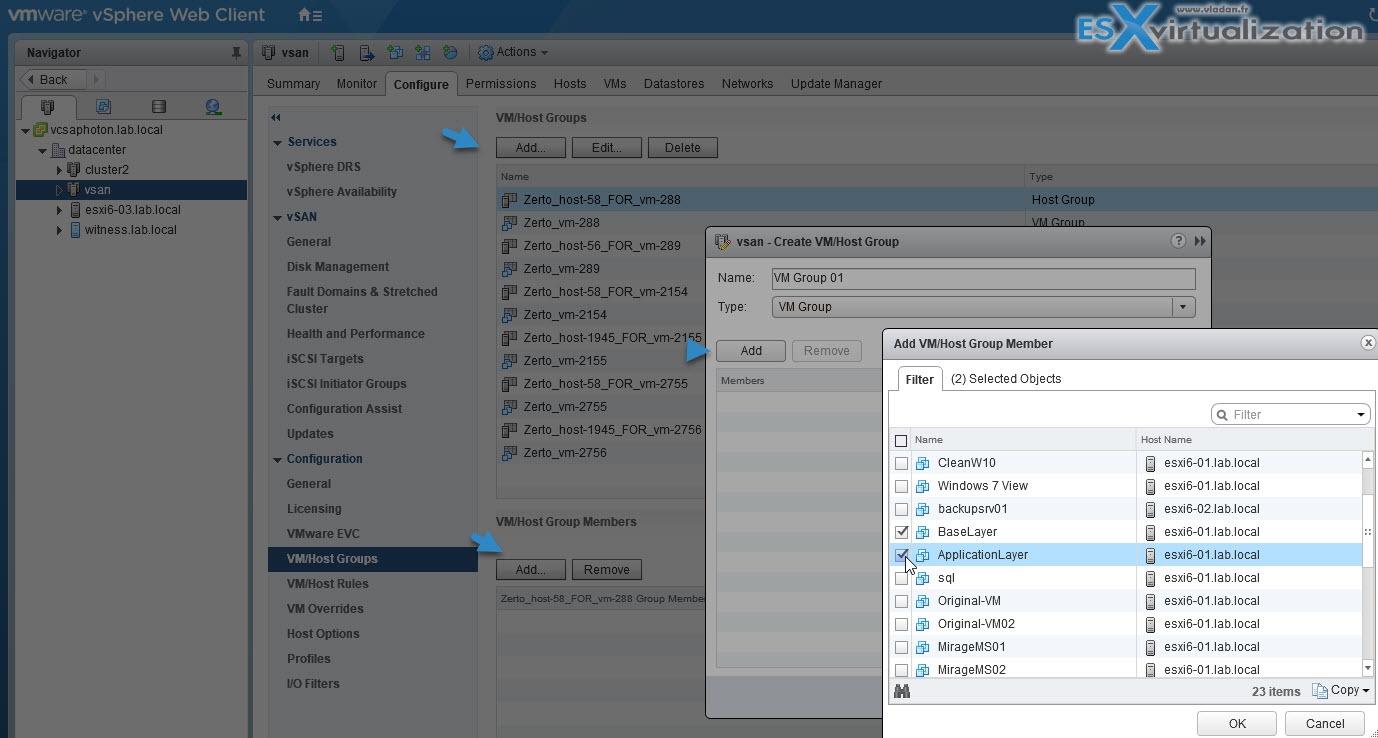Collapse the Configure side menu with double-arrow
The height and width of the screenshot is (738, 1378).
(276, 118)
